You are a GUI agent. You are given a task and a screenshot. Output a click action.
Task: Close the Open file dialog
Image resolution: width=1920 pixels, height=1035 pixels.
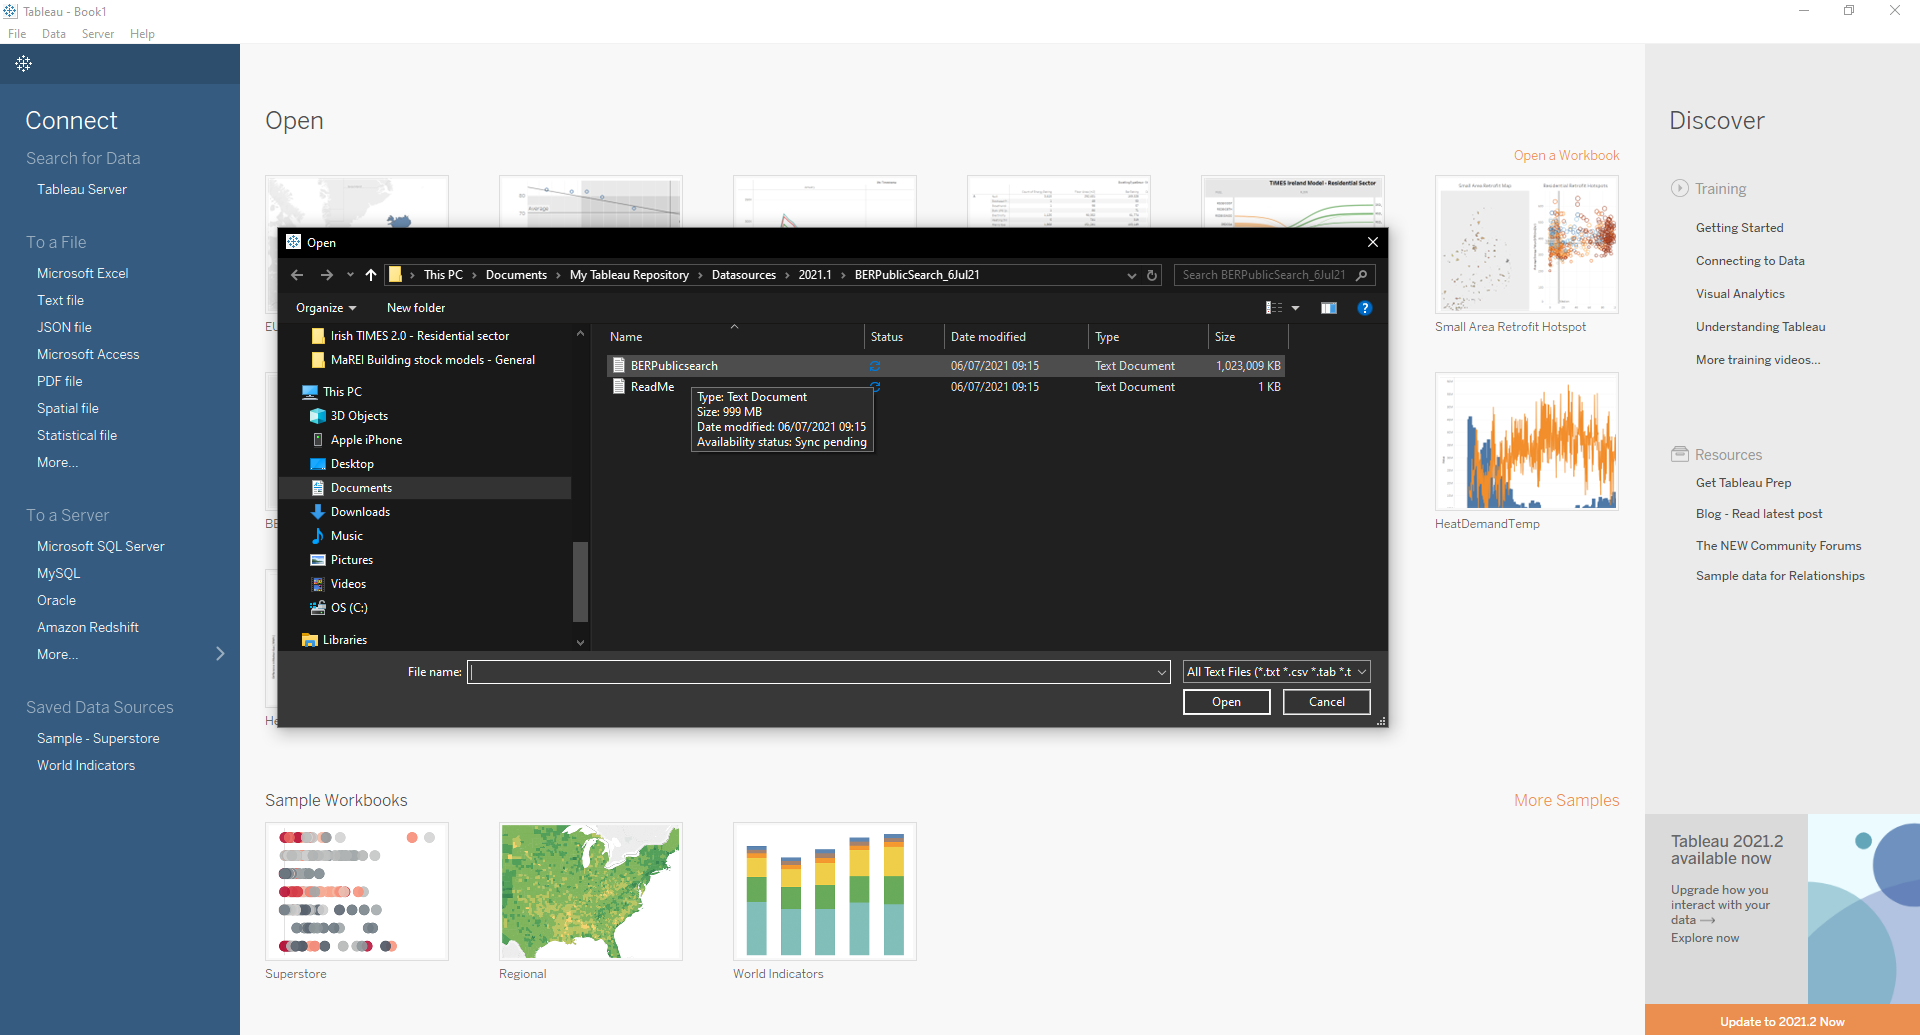tap(1373, 242)
